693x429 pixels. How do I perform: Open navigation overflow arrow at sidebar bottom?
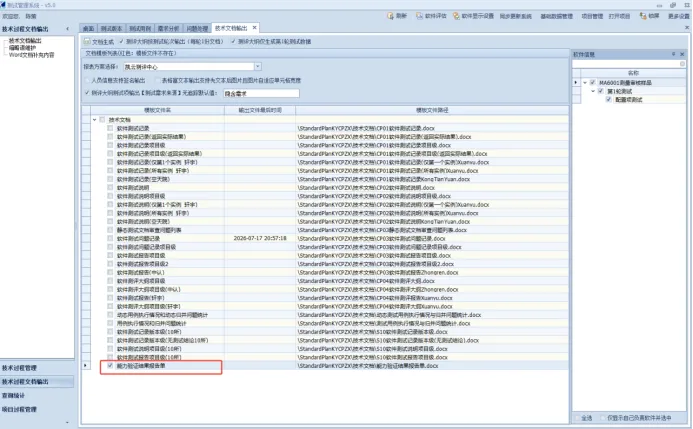click(67, 422)
